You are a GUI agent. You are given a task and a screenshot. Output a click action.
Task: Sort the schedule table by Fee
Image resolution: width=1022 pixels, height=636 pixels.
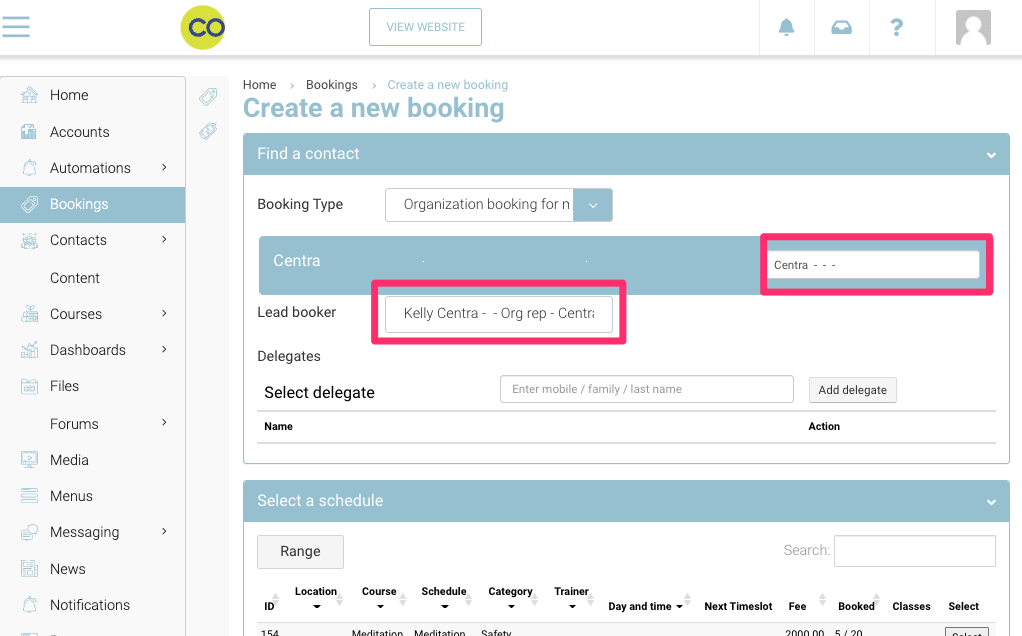click(x=797, y=606)
